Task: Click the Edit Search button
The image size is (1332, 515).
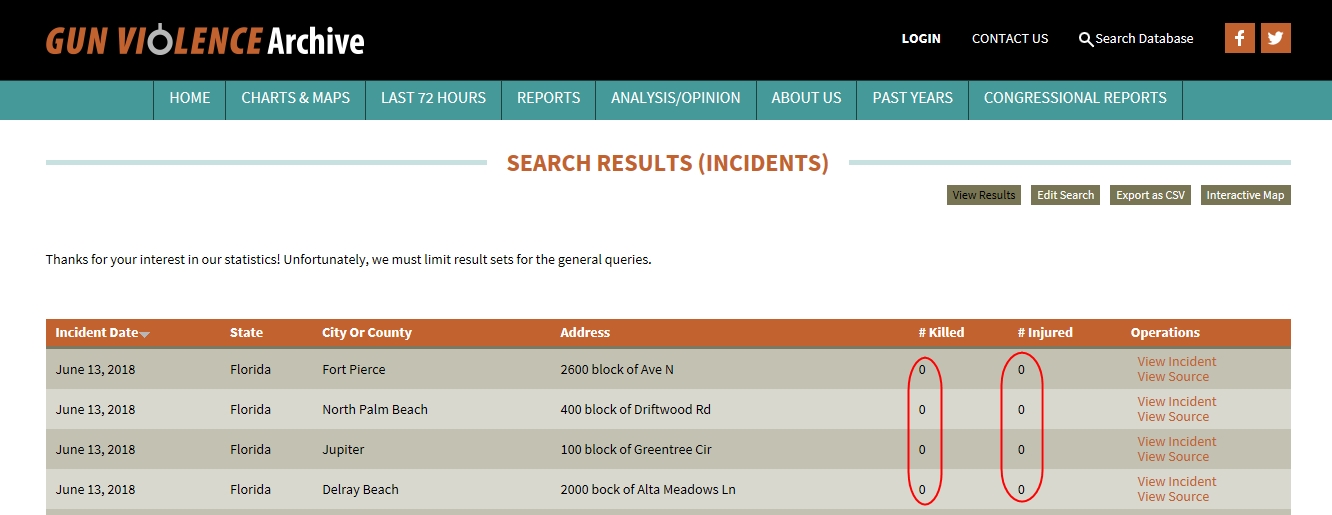Action: click(1065, 195)
